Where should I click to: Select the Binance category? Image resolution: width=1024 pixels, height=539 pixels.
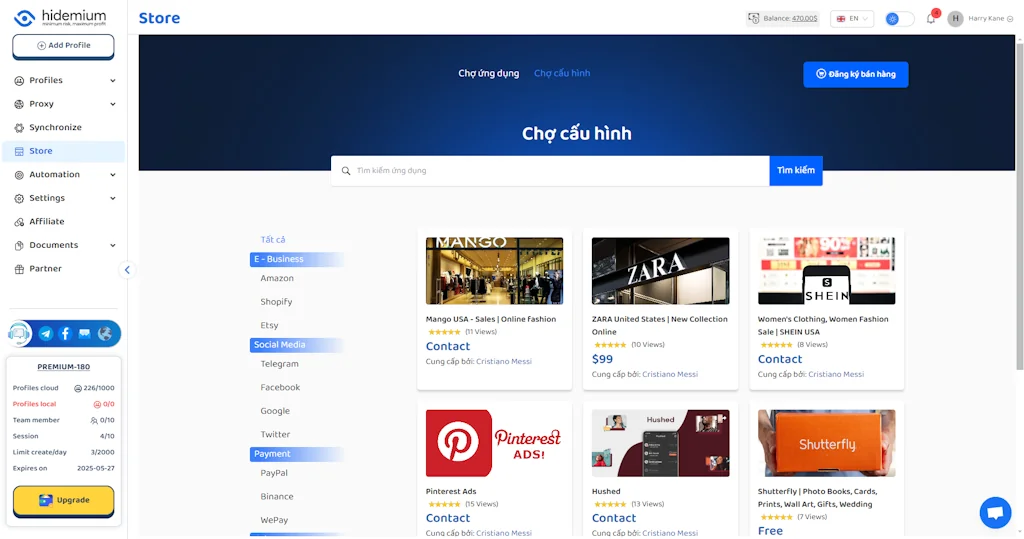[277, 497]
